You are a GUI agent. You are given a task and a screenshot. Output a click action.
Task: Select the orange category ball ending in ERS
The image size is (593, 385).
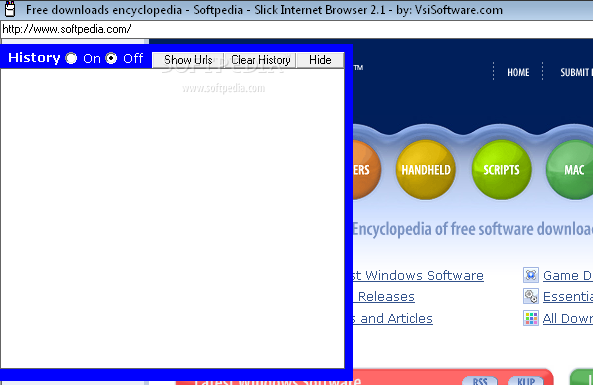366,169
